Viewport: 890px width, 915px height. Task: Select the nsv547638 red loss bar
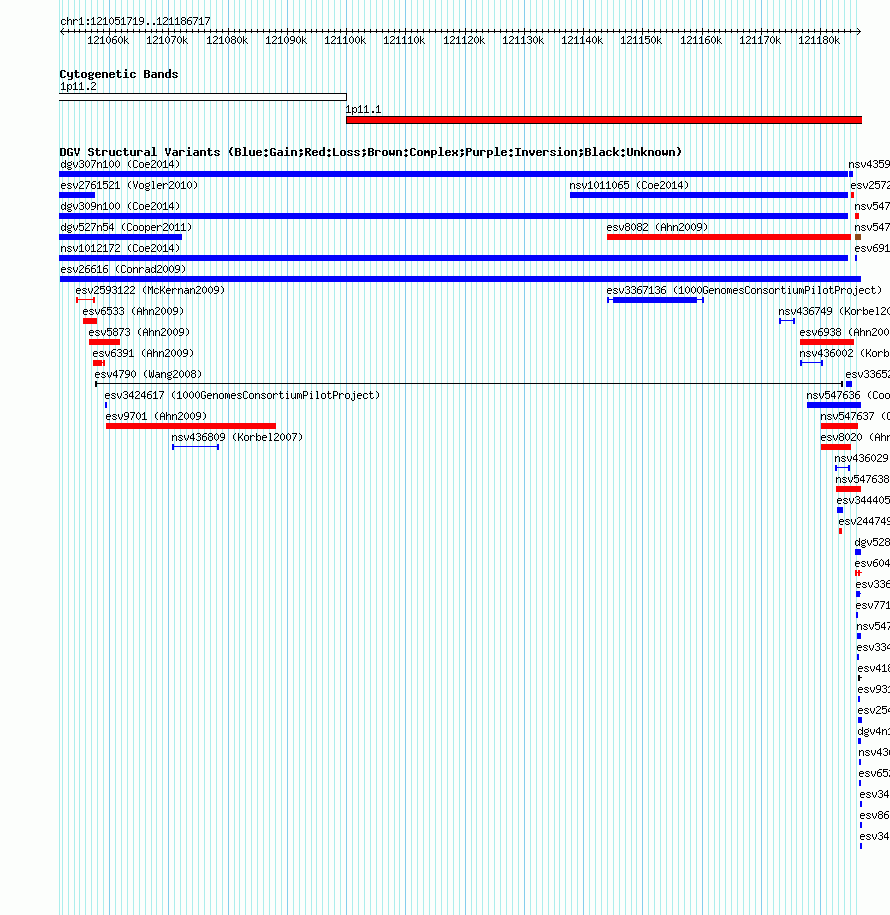point(849,489)
